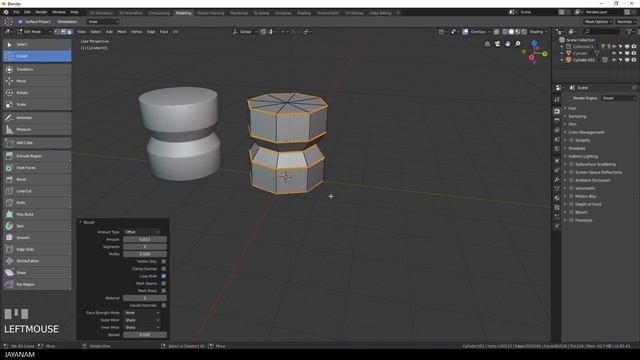Select the Shrink/Fatten tool

pos(37,261)
